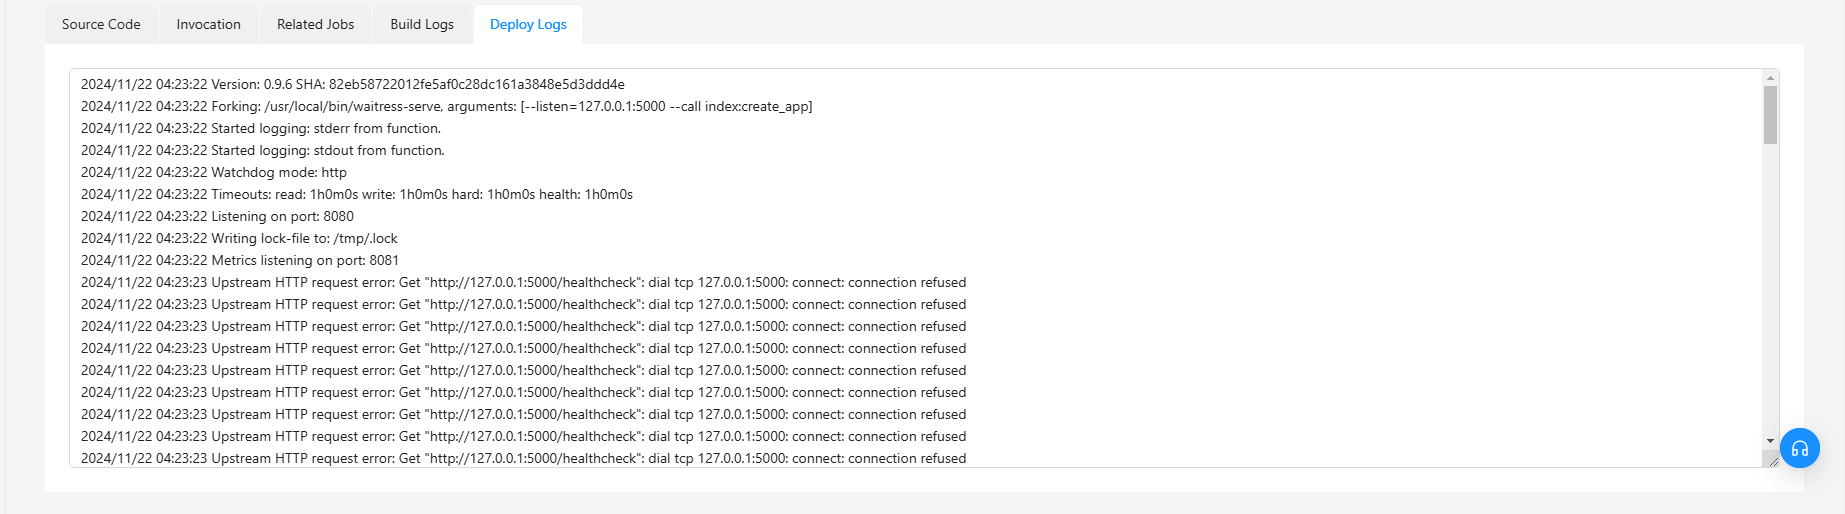This screenshot has height=514, width=1845.
Task: Click the Forking waitress-serve log line
Action: [447, 106]
